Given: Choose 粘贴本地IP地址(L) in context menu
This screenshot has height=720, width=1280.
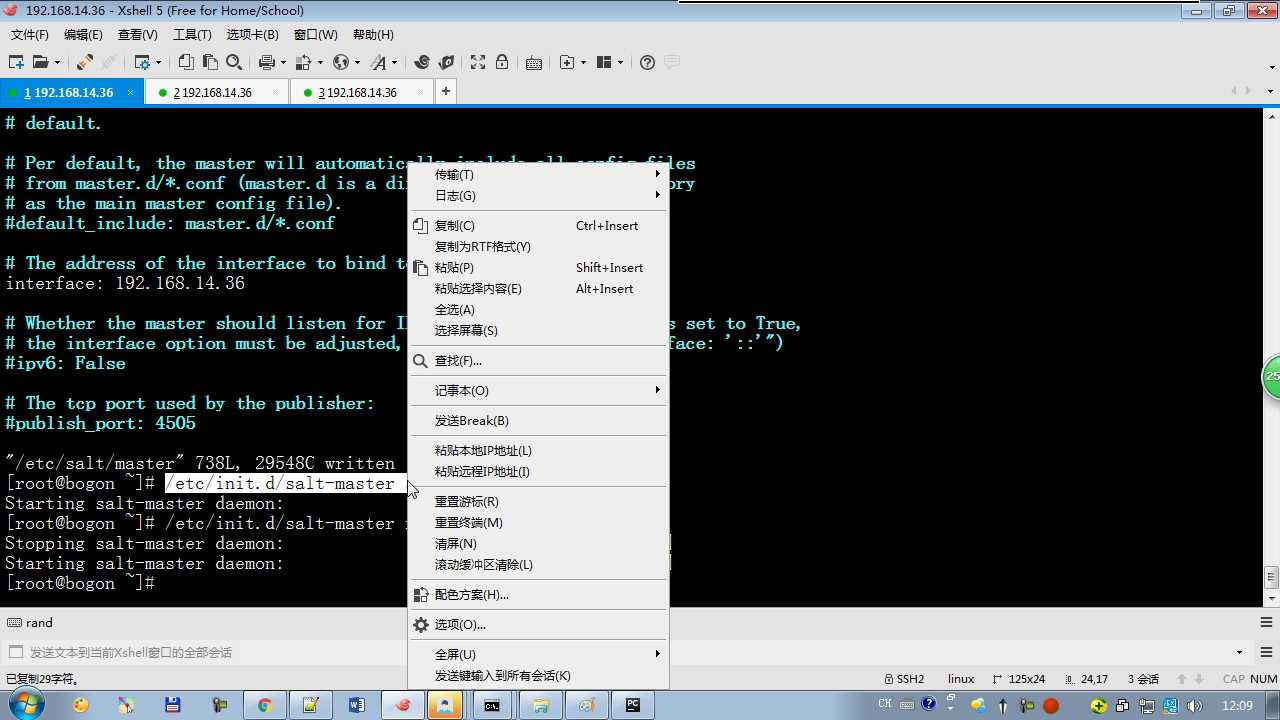Looking at the screenshot, I should 538,450.
